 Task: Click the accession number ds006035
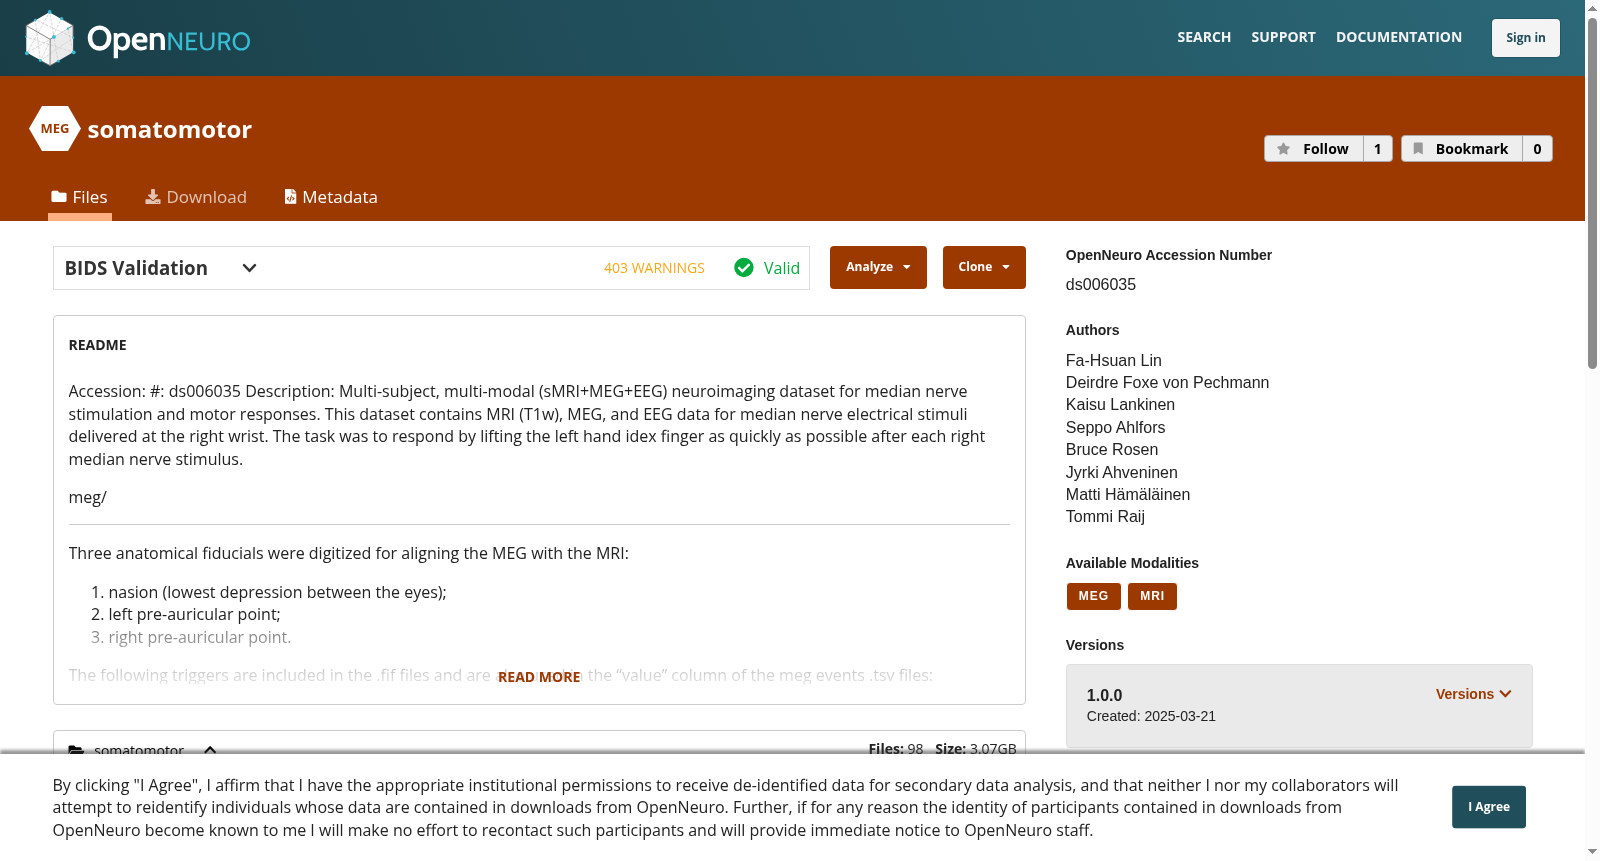click(1101, 284)
